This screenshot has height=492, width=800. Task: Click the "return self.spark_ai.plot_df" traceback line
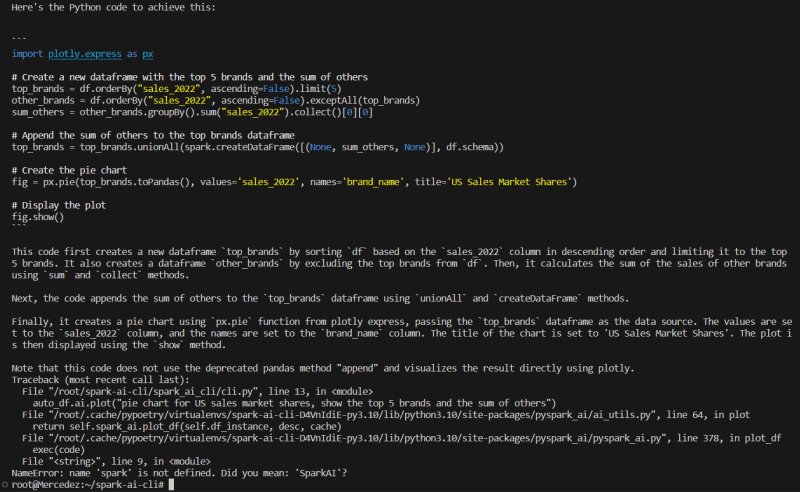point(187,426)
